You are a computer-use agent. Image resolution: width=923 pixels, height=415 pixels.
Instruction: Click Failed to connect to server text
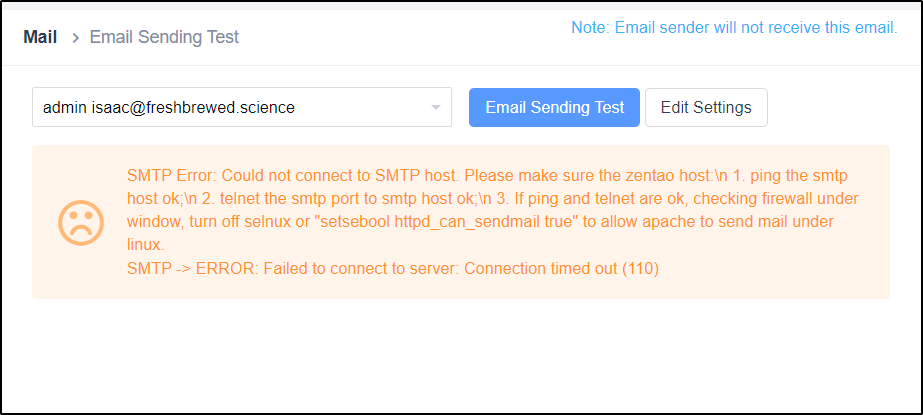361,268
